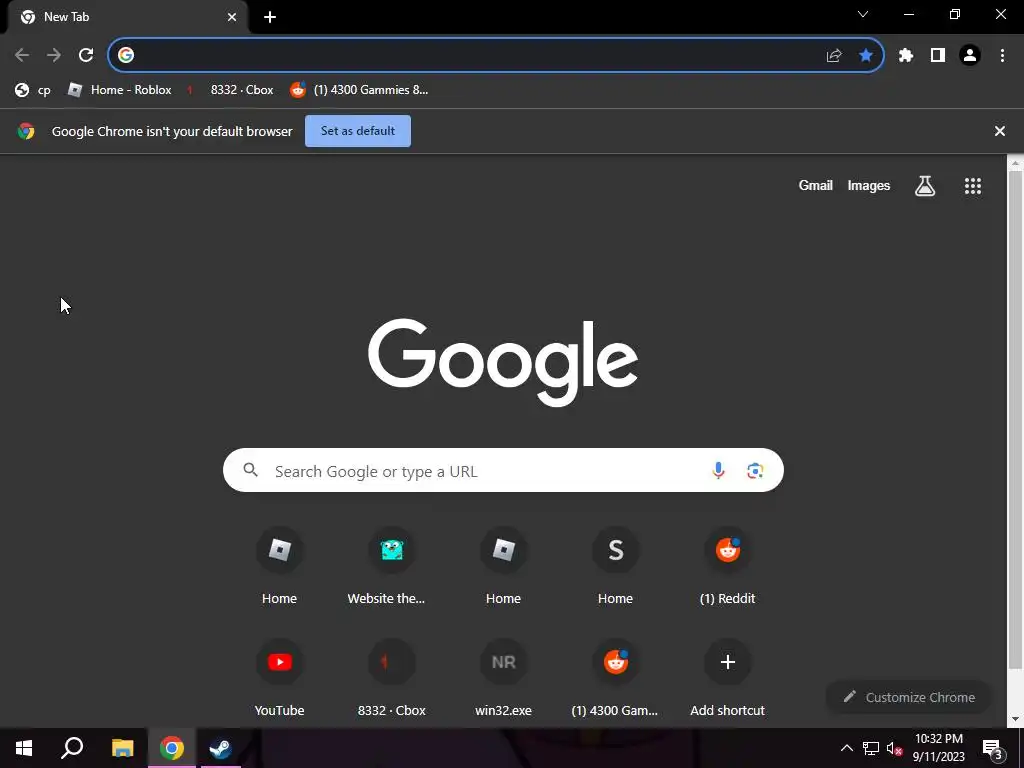Open the Search Labs flask icon
Screen dimensions: 1024x768
click(925, 186)
